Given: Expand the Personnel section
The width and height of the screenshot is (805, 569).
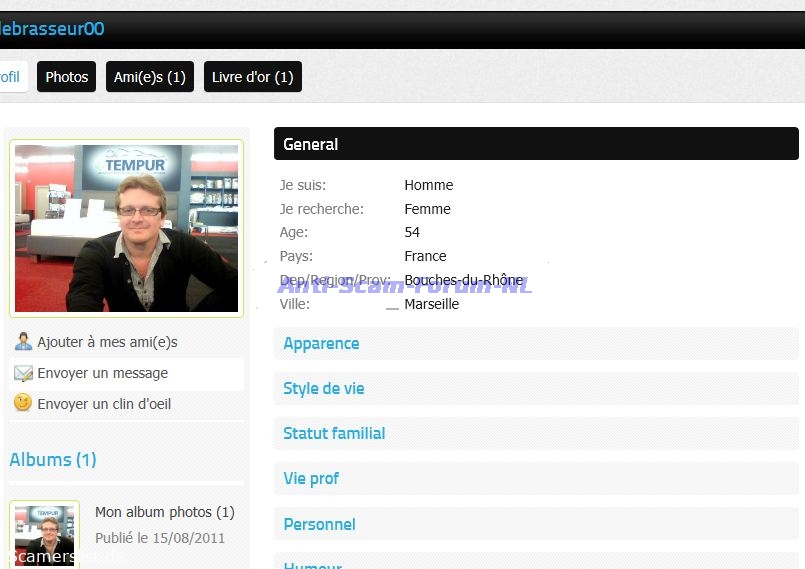Looking at the screenshot, I should click(x=319, y=524).
